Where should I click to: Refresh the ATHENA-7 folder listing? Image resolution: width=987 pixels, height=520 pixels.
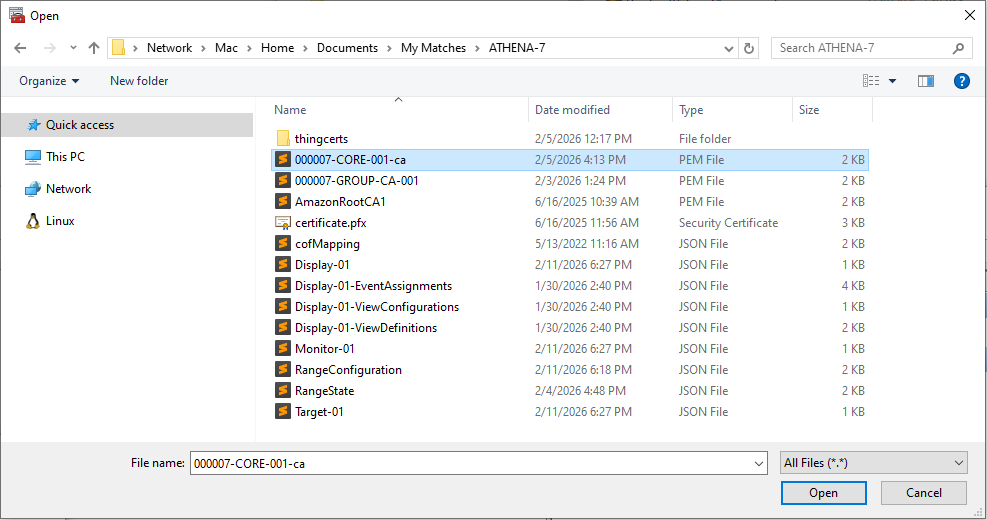coord(748,48)
